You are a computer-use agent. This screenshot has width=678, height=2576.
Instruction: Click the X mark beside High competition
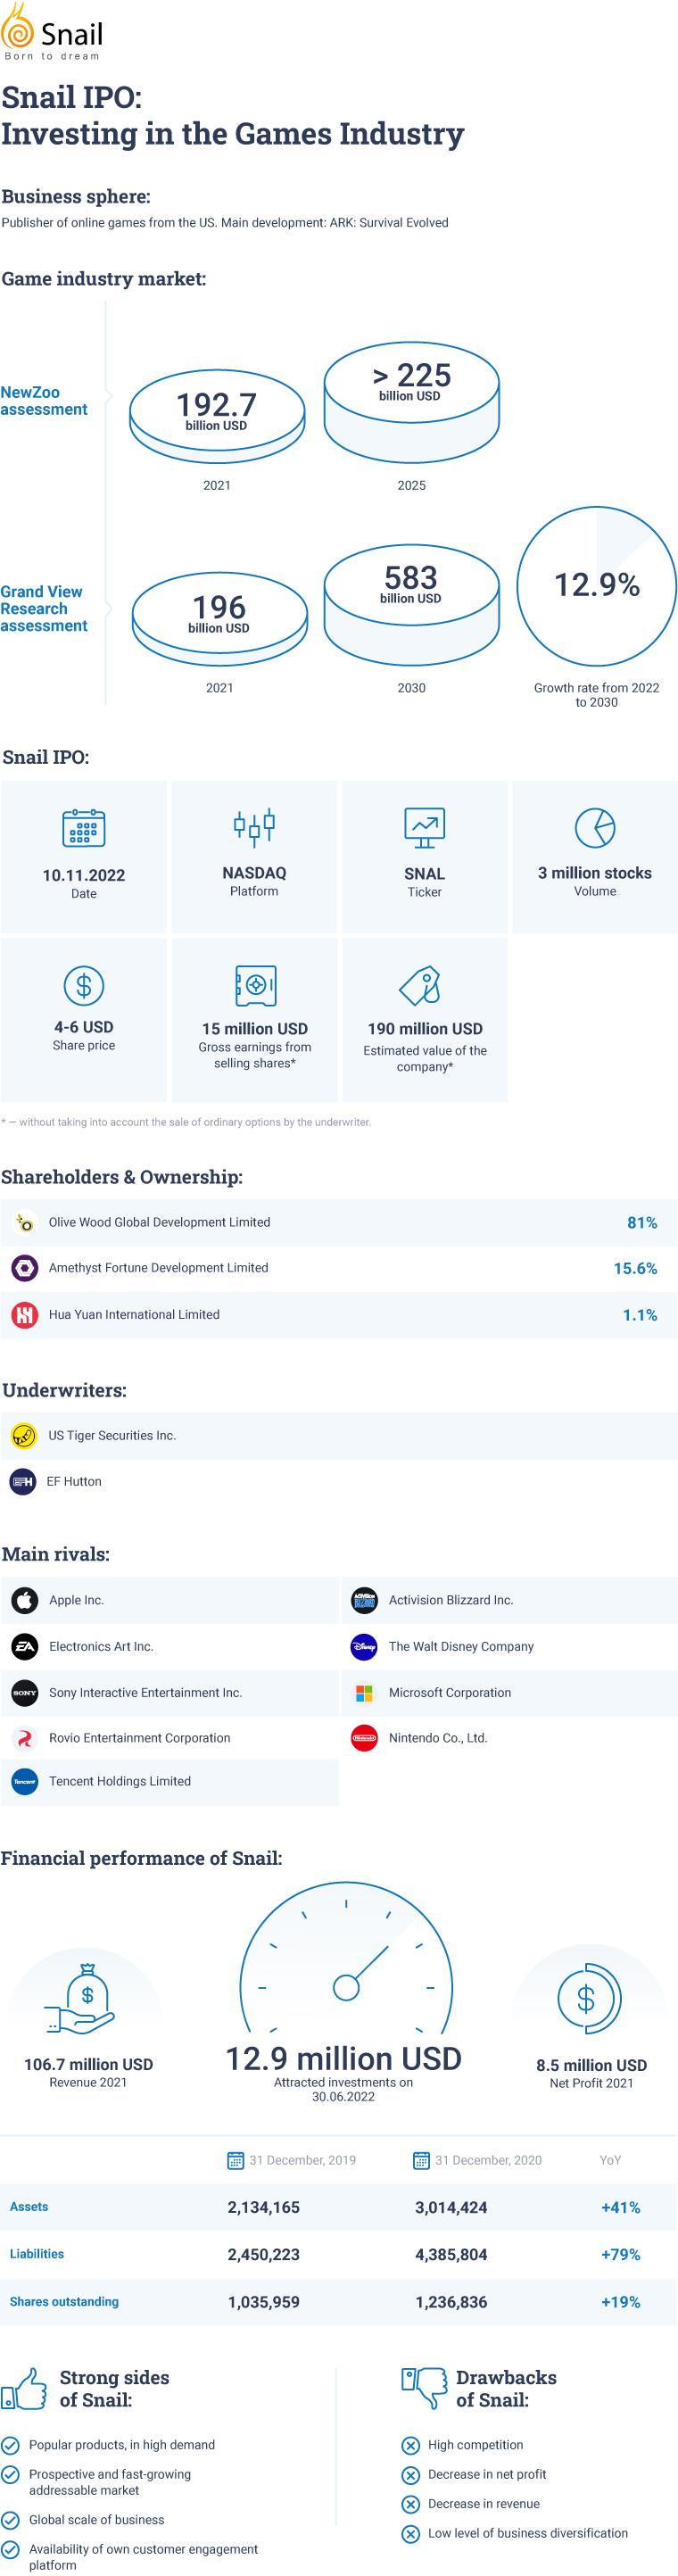pos(410,2445)
